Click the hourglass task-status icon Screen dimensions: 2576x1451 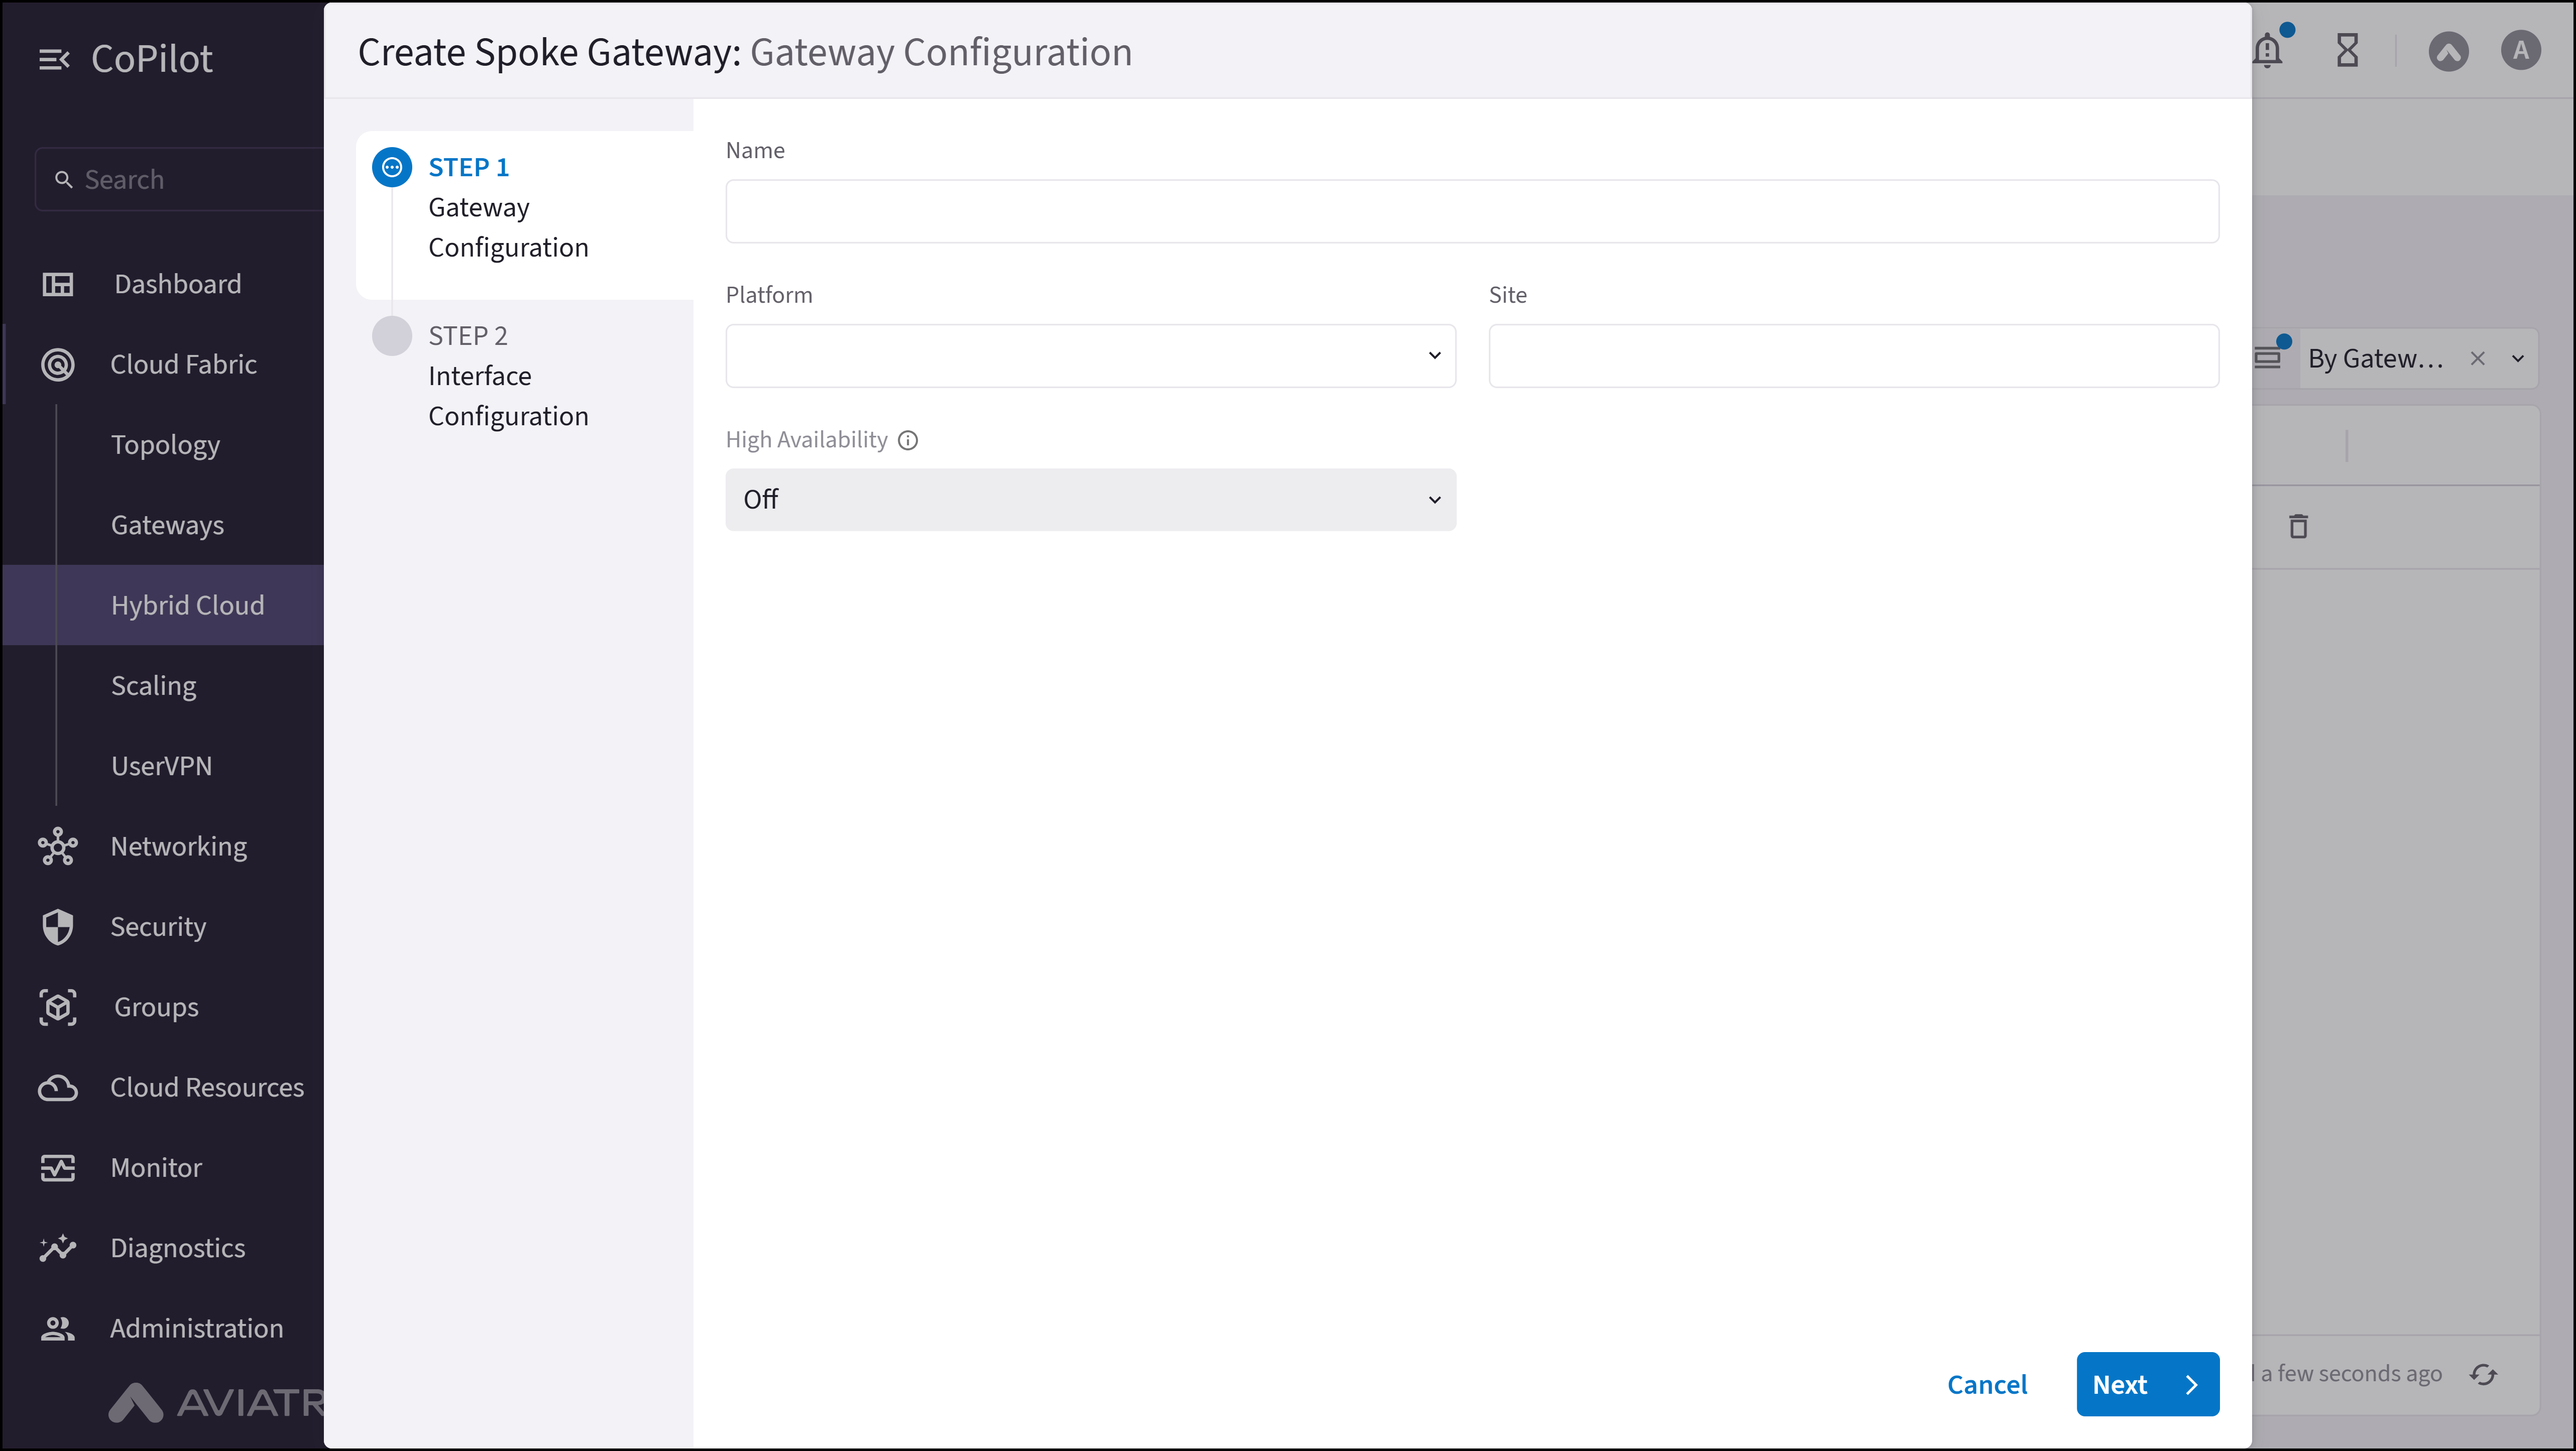coord(2348,51)
